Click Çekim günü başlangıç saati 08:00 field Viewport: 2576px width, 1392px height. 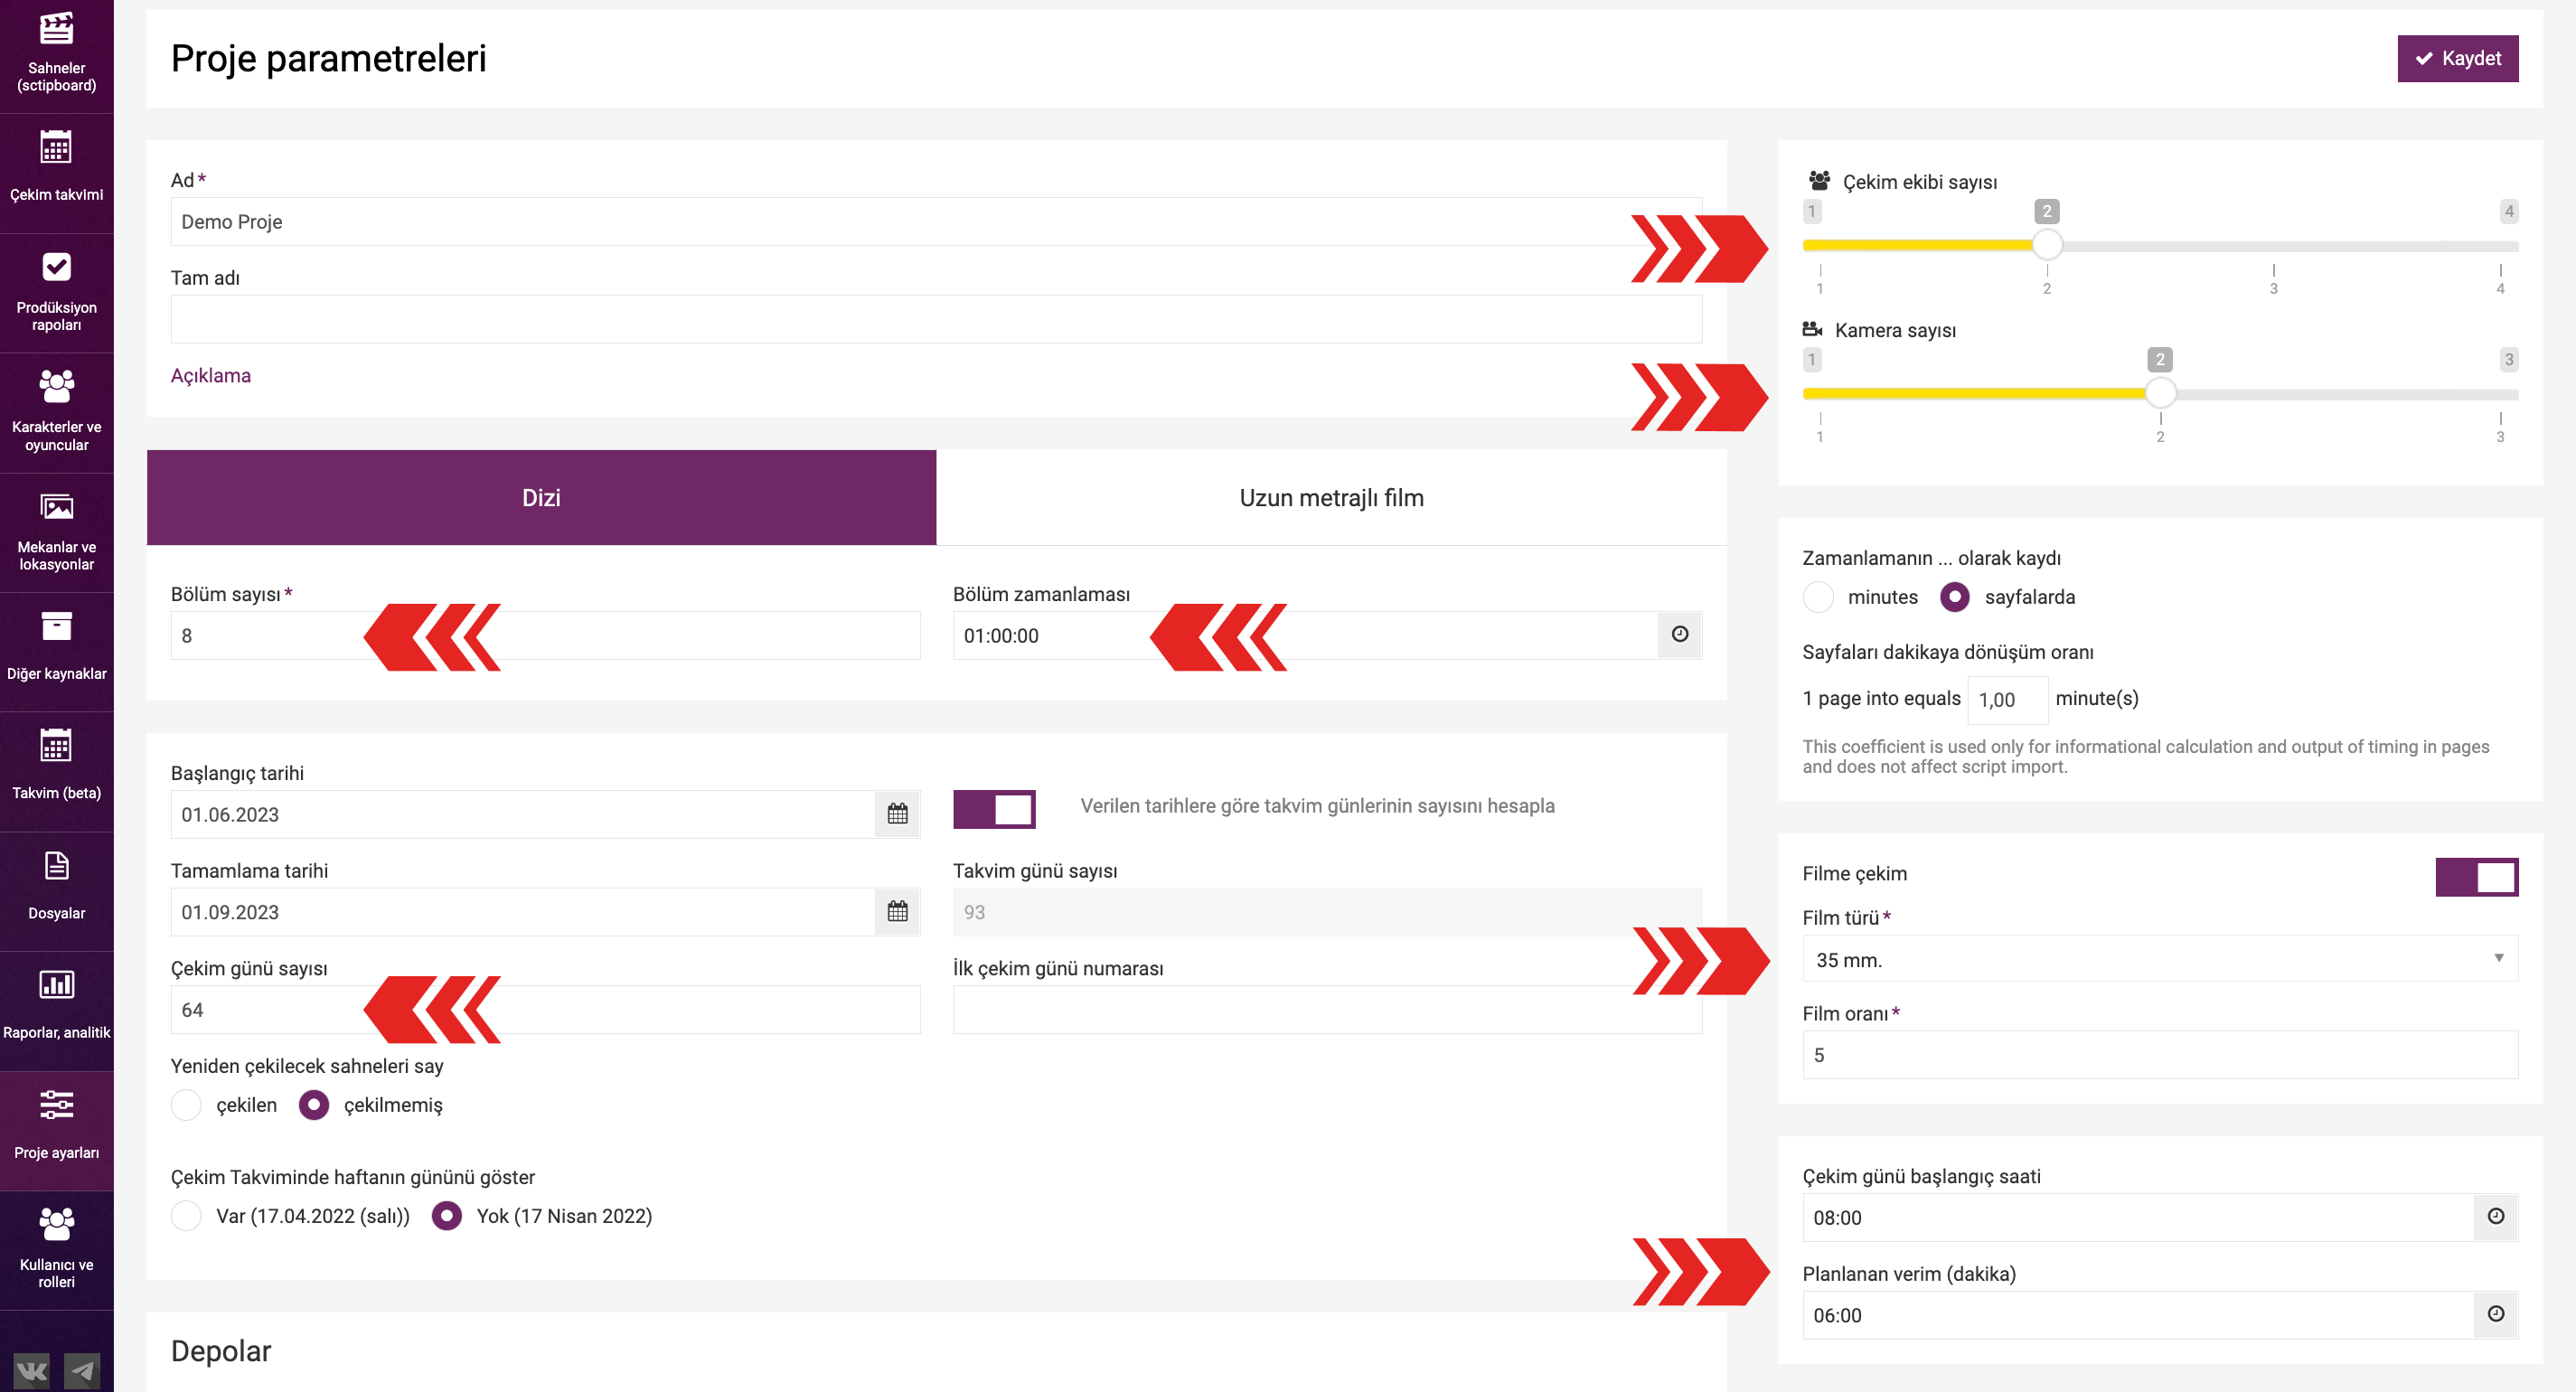point(2137,1217)
